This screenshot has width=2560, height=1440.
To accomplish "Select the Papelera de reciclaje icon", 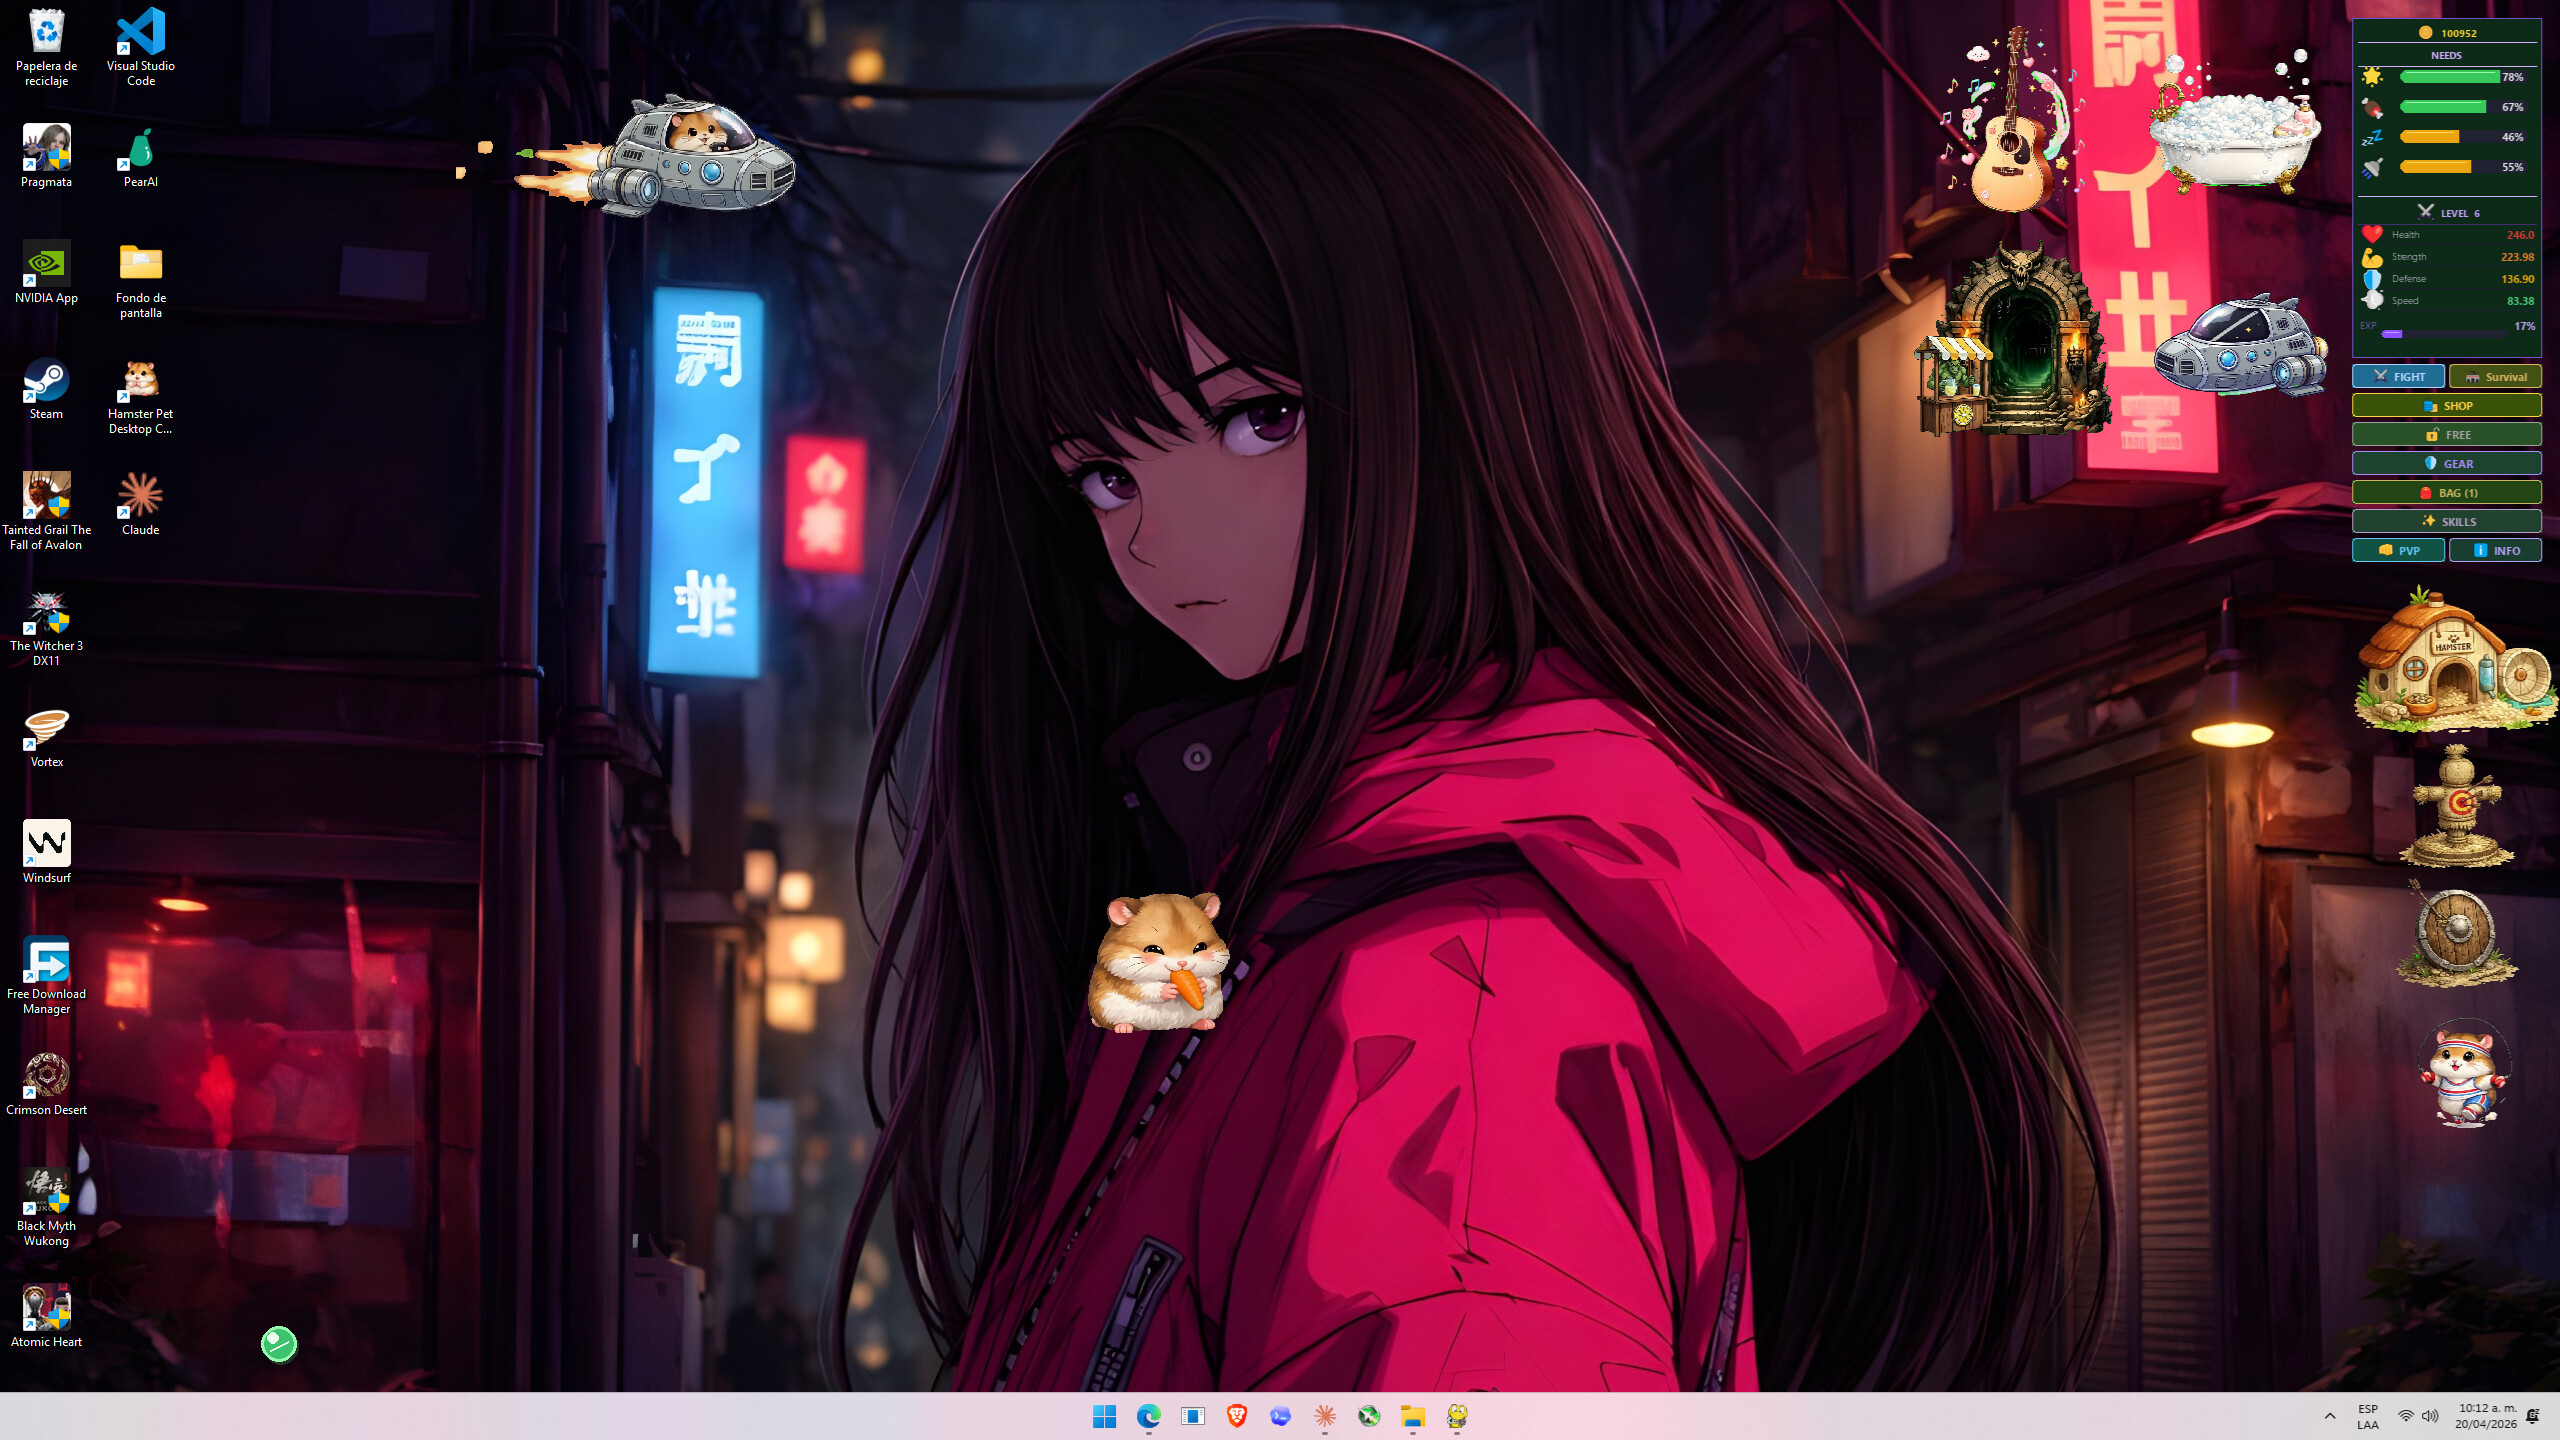I will [x=46, y=47].
